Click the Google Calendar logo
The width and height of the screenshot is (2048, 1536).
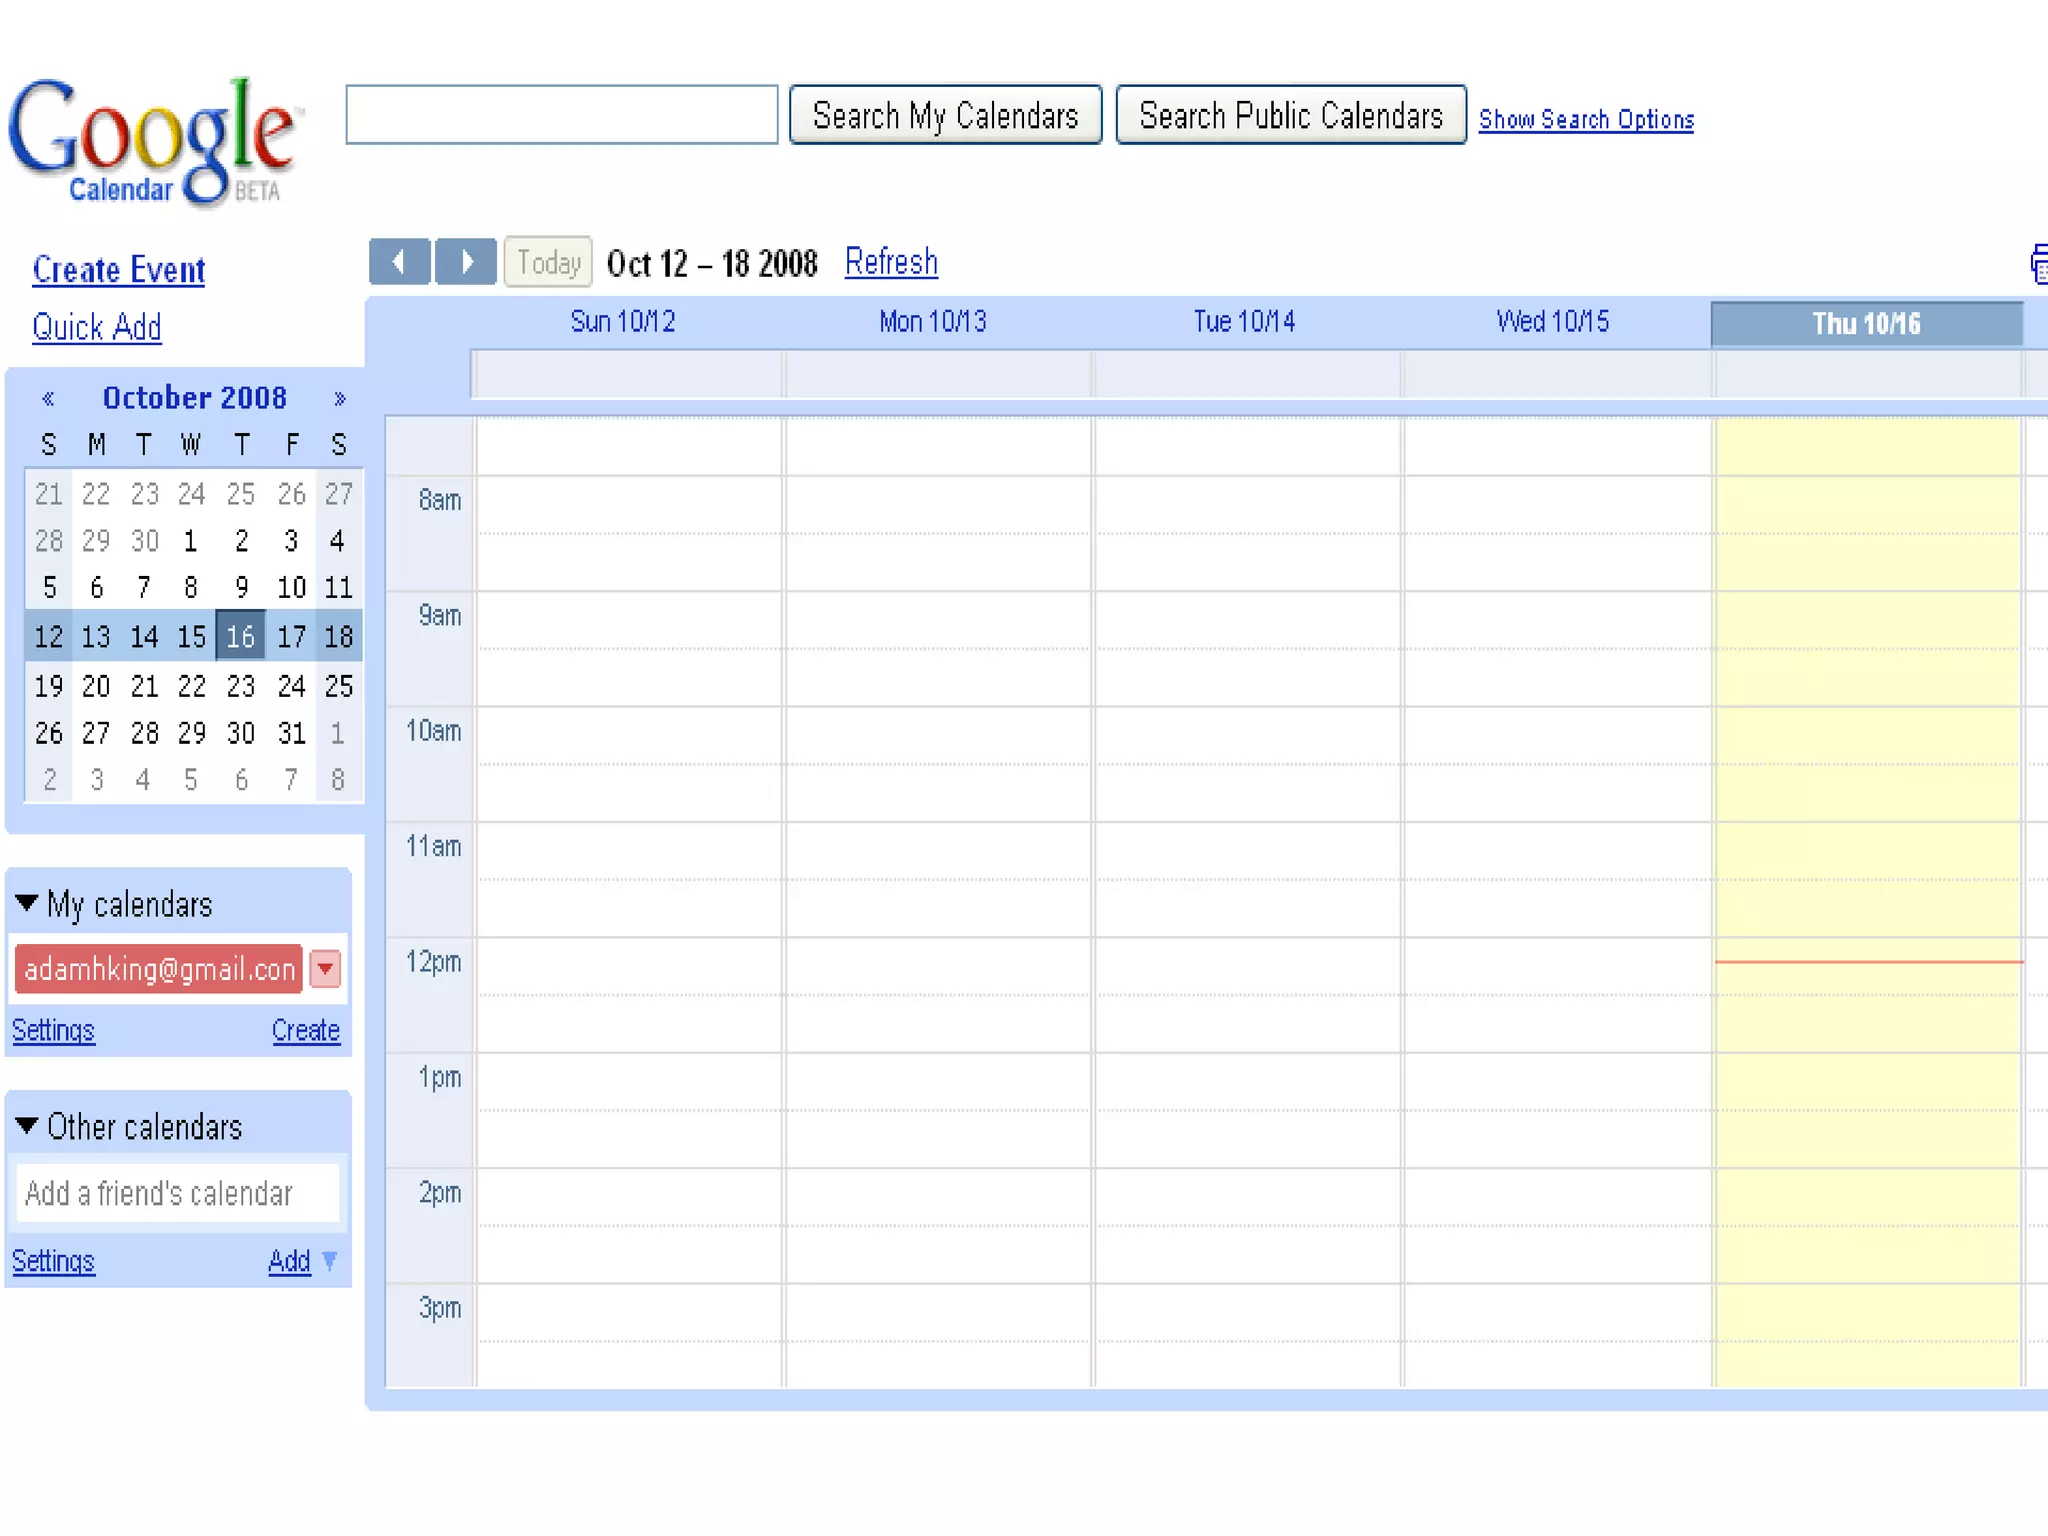[x=152, y=140]
